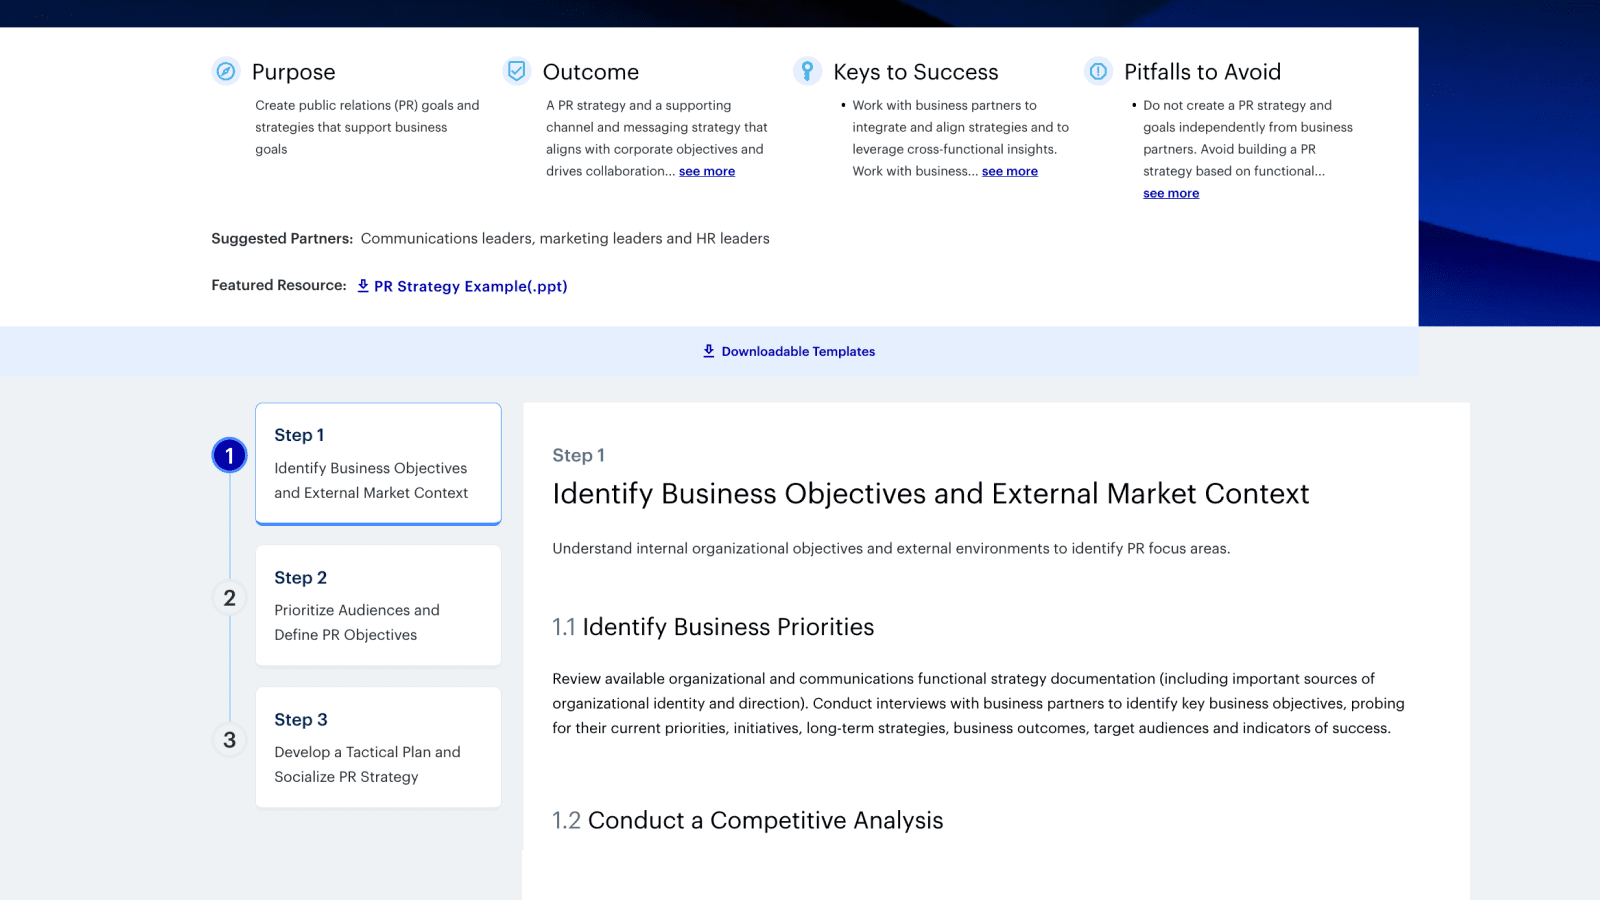Click the 1.1 Identify Business Priorities heading
The width and height of the screenshot is (1600, 900).
pos(713,627)
